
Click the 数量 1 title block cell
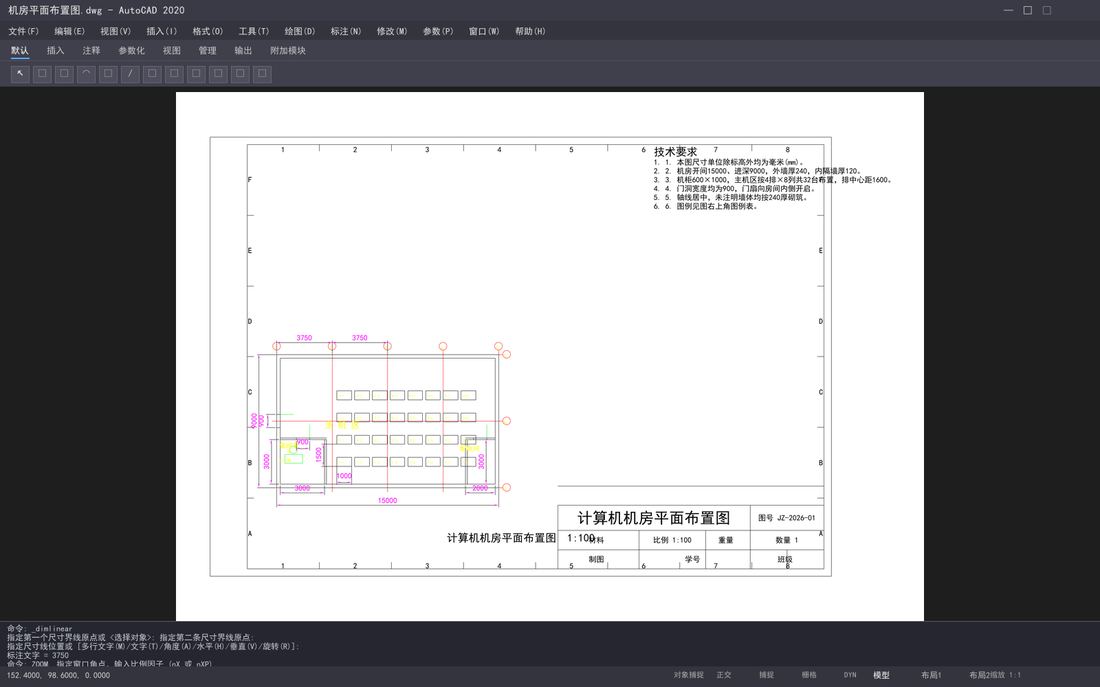coord(786,540)
